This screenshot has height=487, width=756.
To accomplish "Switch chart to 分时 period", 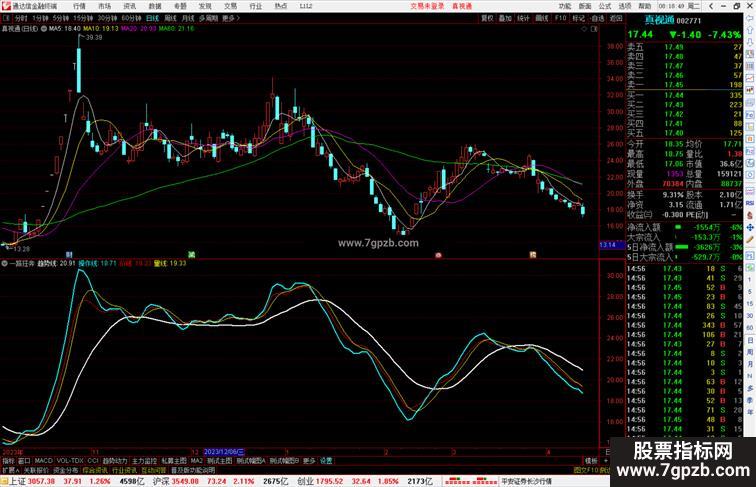I will point(21,18).
